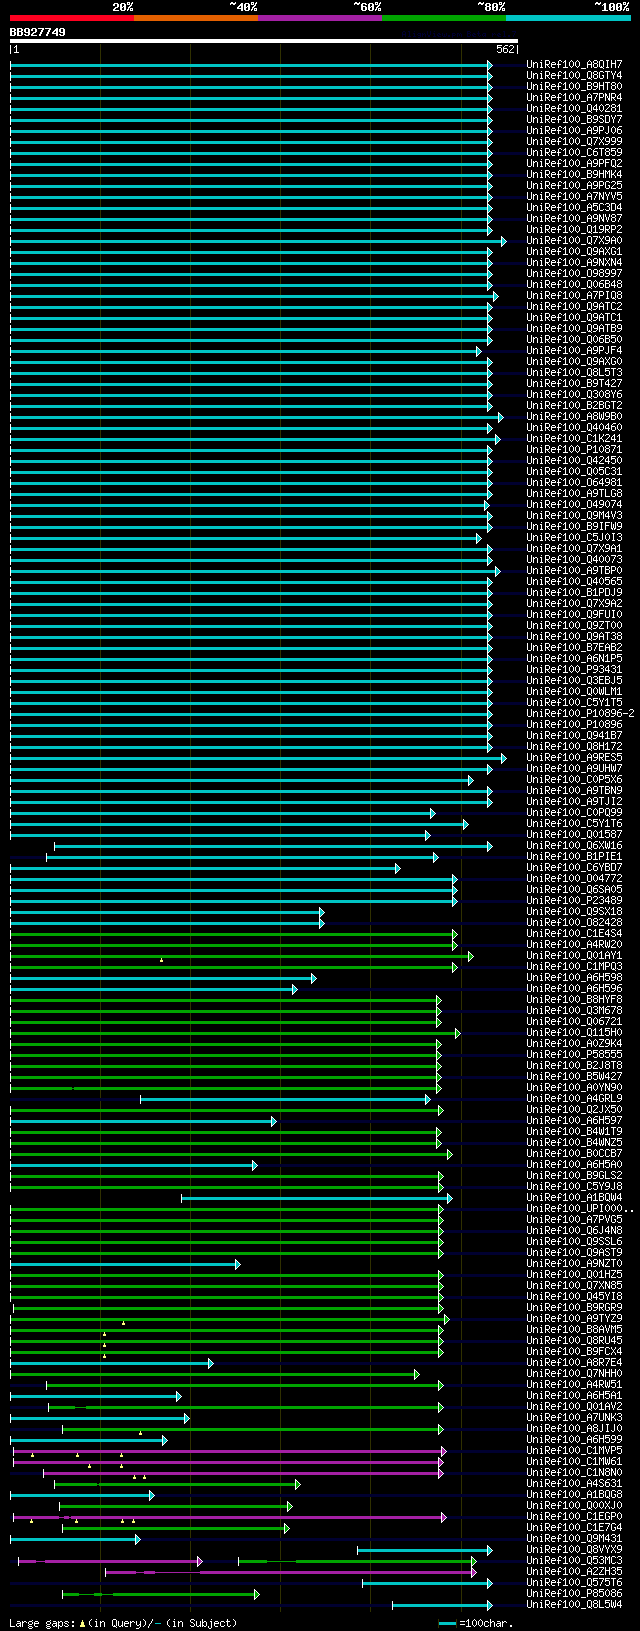
Task: Click the white query sequence bar
Action: click(264, 41)
